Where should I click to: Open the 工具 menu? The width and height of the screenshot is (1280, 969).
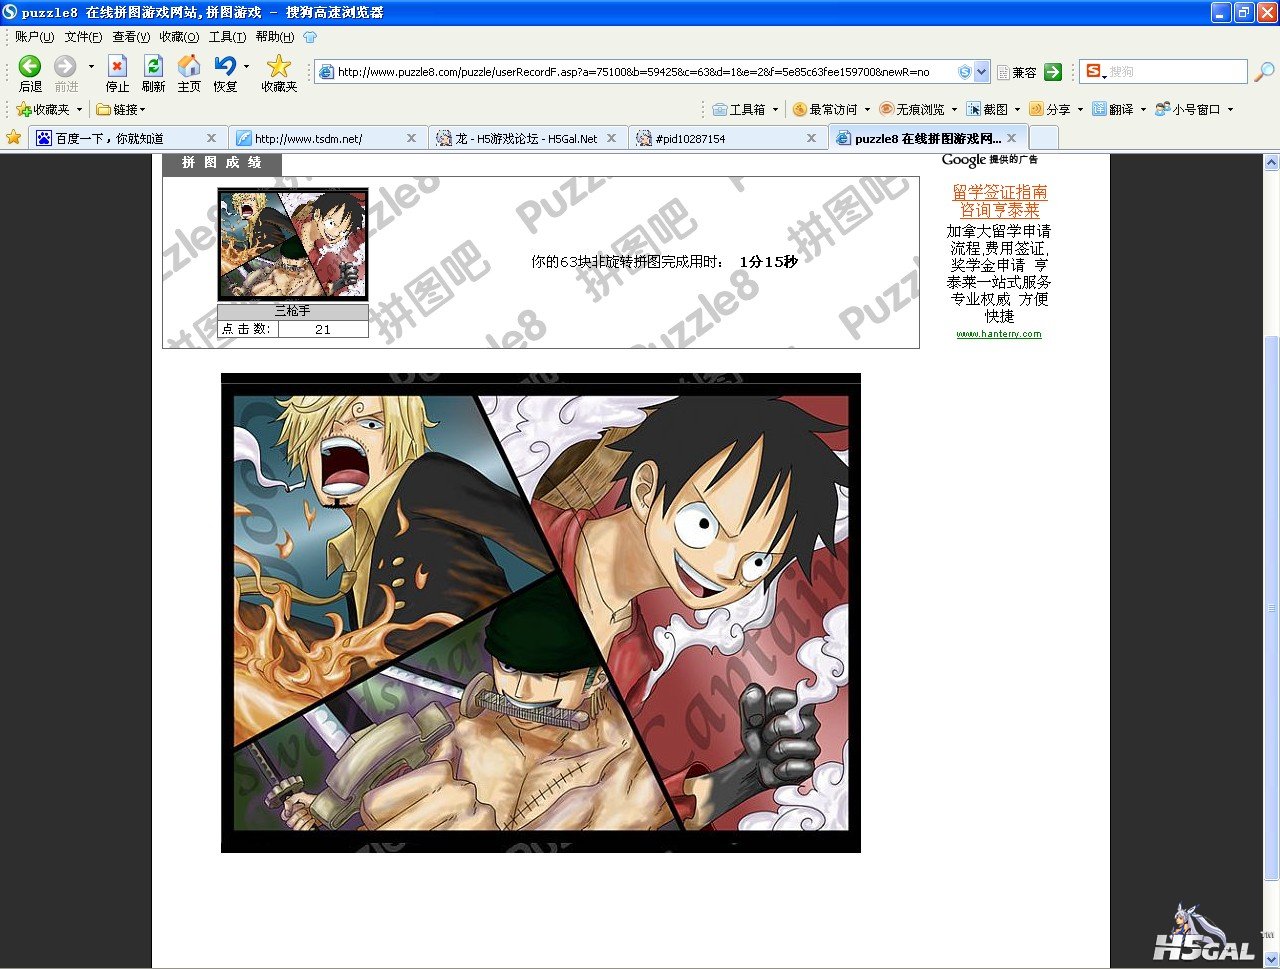[x=227, y=37]
